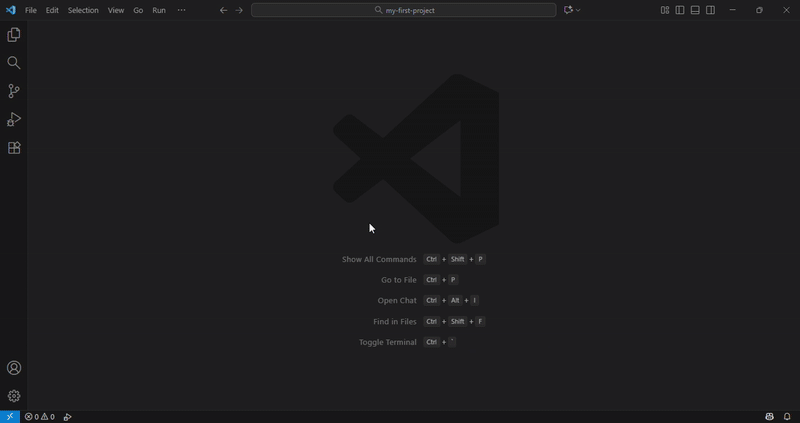Image resolution: width=800 pixels, height=423 pixels.
Task: Open the Source Control view
Action: pyautogui.click(x=14, y=91)
